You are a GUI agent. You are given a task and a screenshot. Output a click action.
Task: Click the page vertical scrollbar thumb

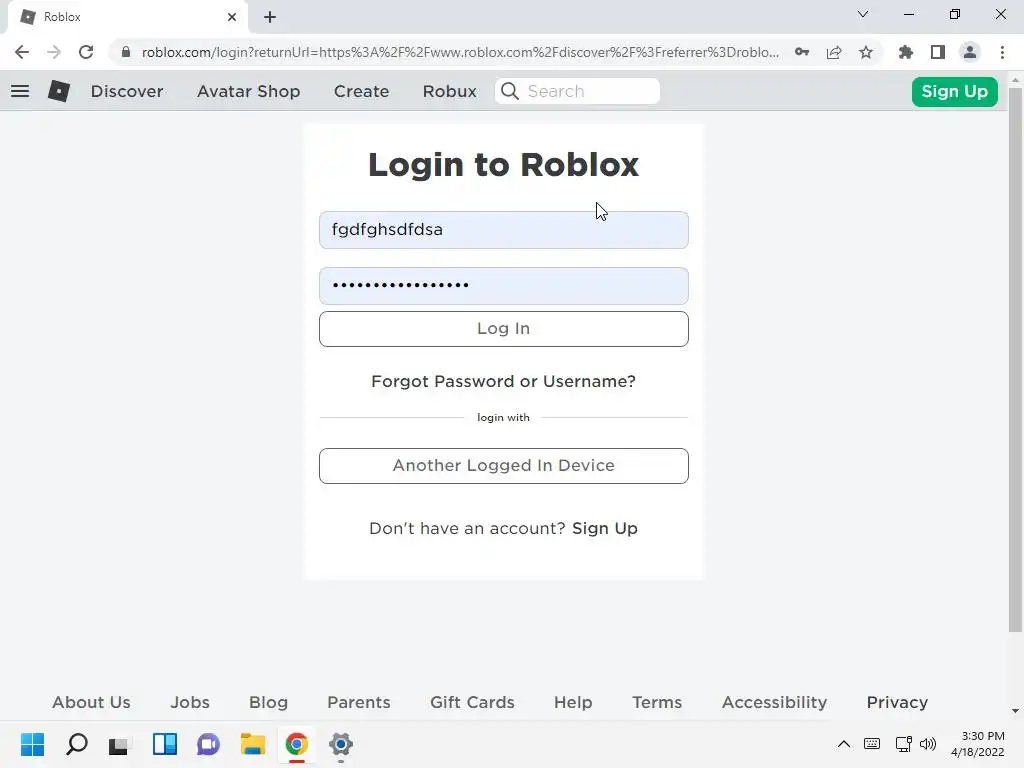tap(1015, 359)
